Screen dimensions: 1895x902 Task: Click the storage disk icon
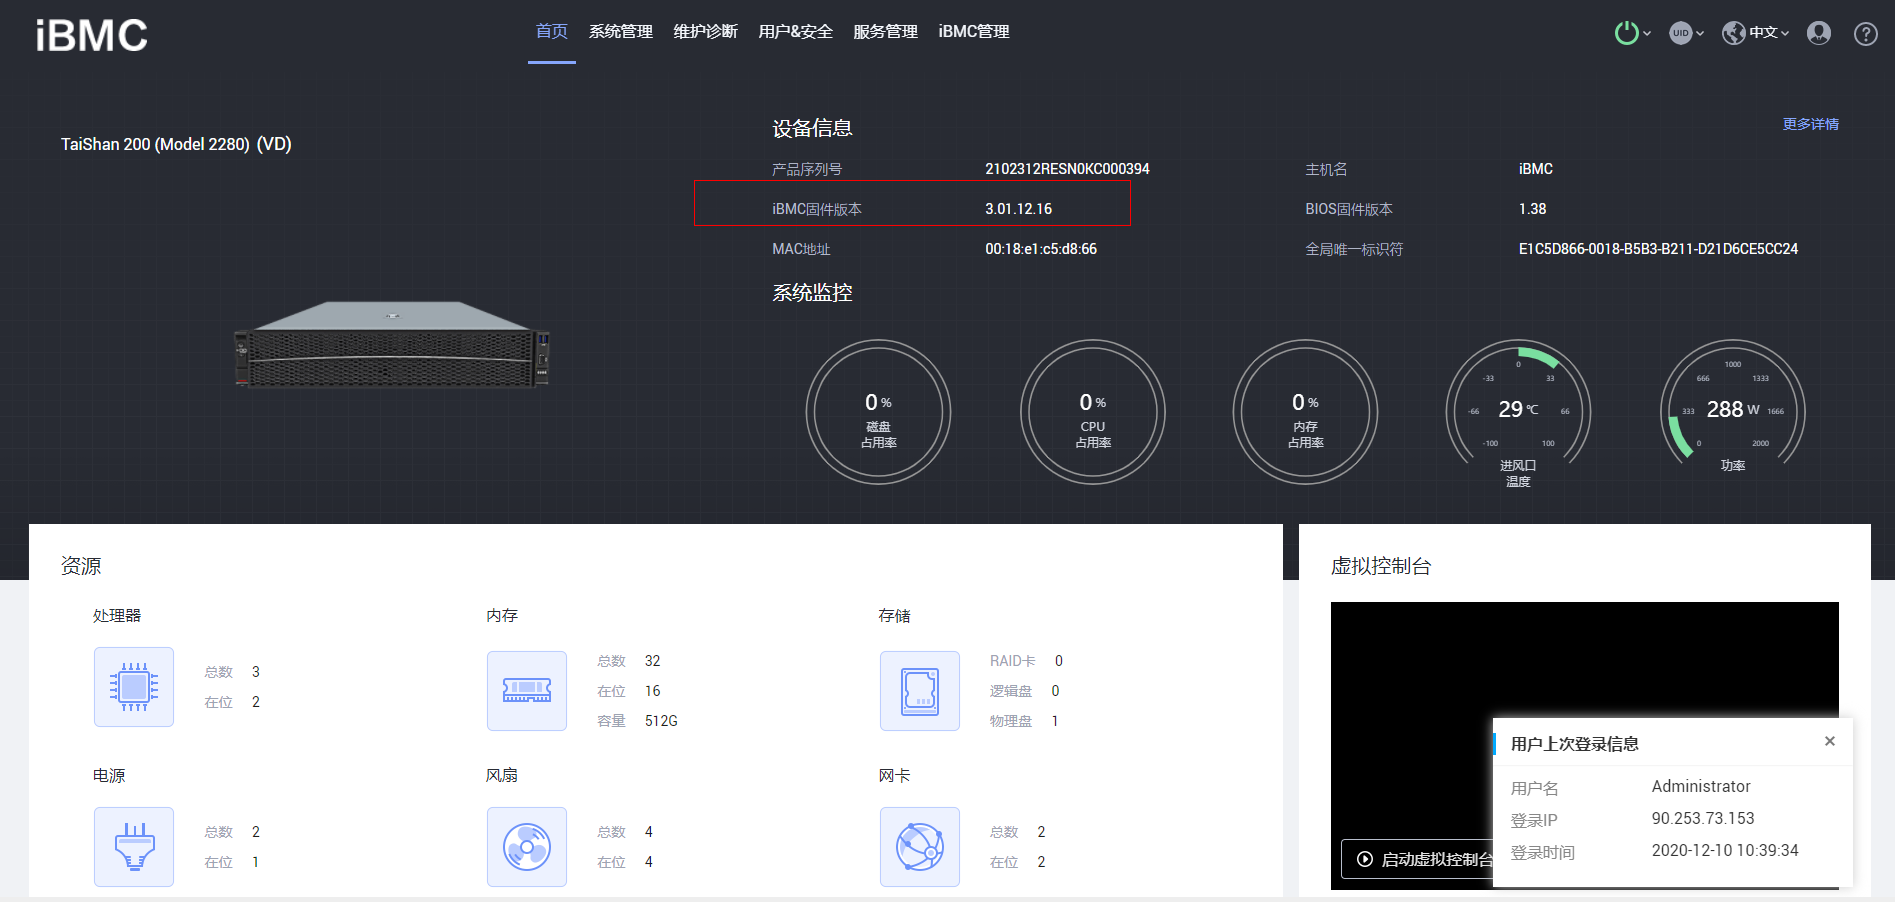click(x=920, y=691)
